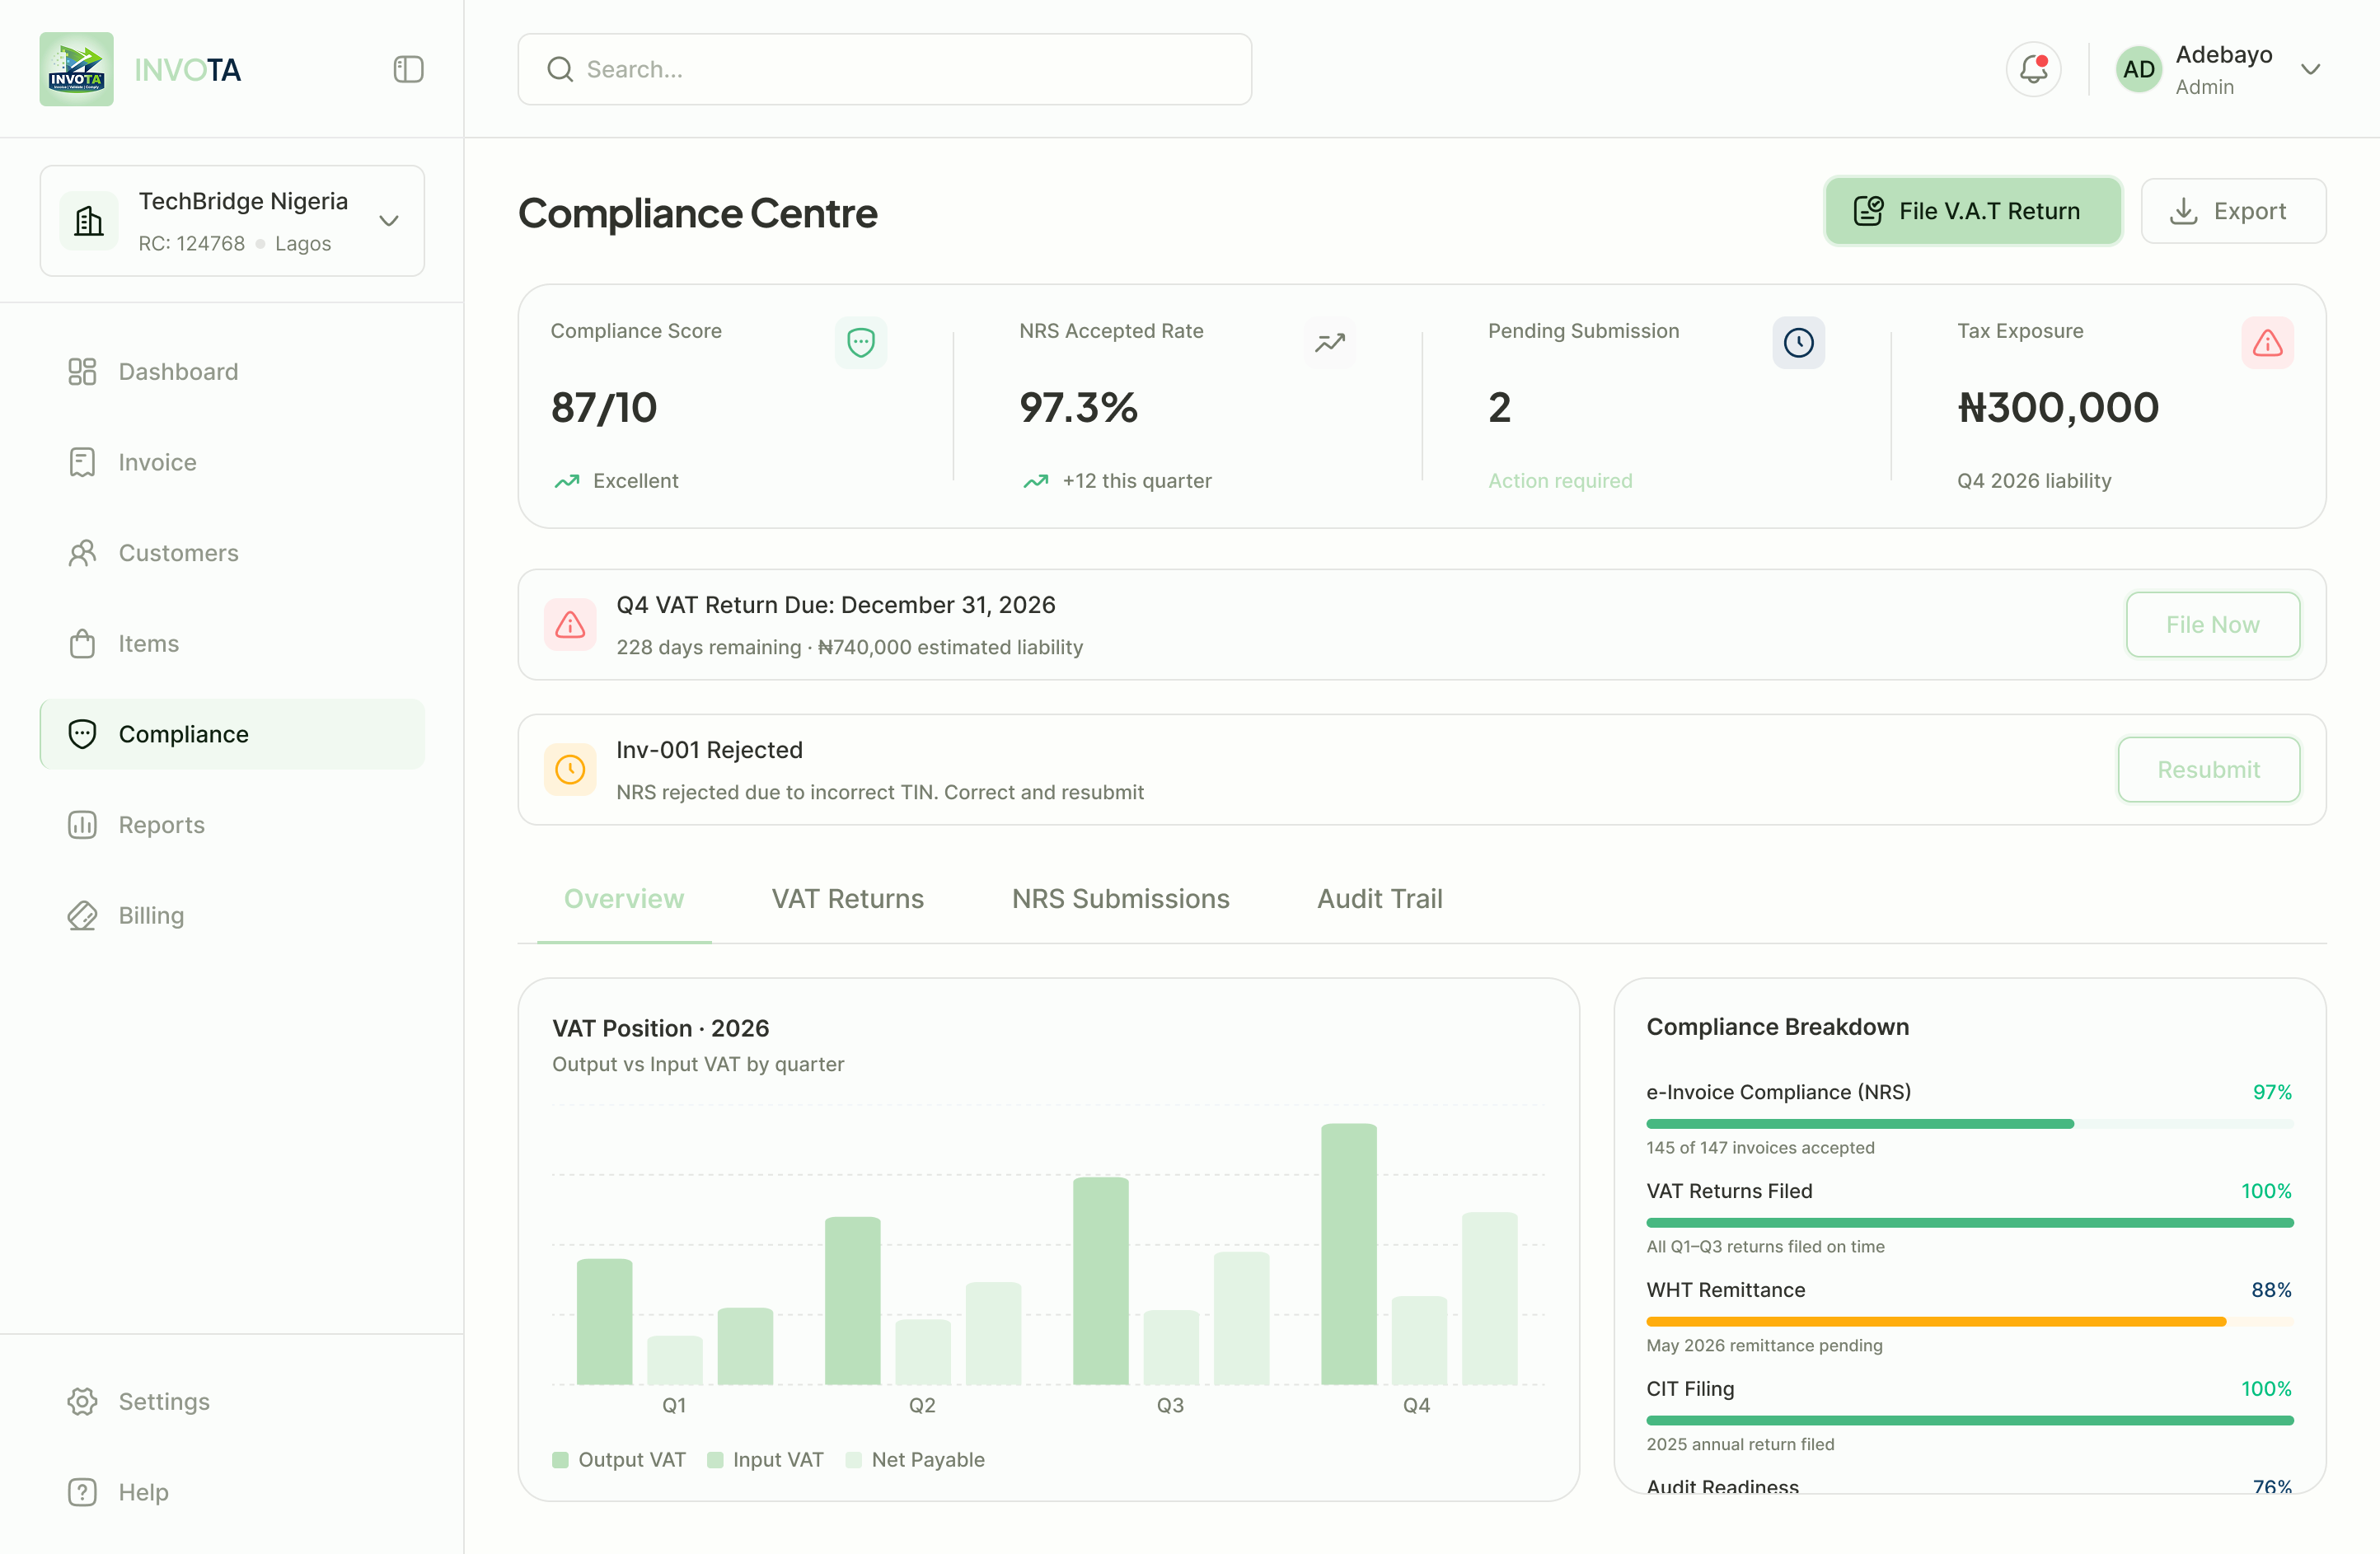Click WHT Remittance orange progress bar
This screenshot has width=2380, height=1554.
point(1969,1322)
